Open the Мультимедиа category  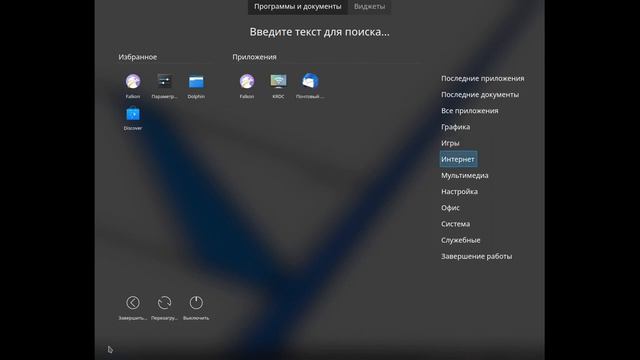click(x=464, y=176)
